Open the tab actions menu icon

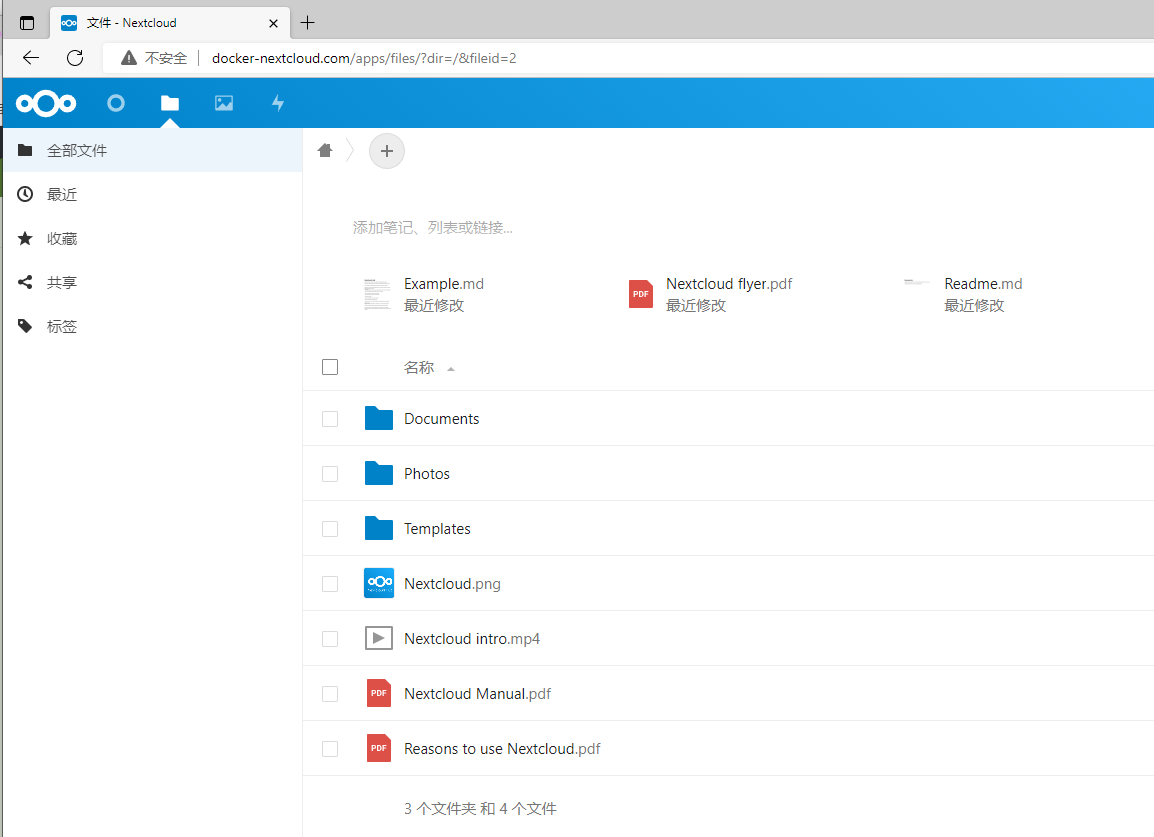tap(26, 23)
